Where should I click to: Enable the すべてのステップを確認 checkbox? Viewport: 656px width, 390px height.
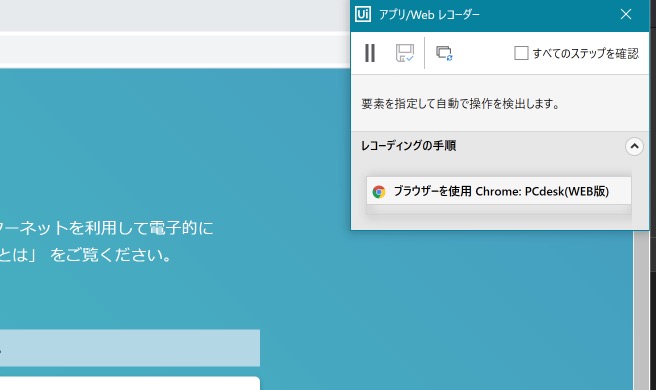coord(521,53)
